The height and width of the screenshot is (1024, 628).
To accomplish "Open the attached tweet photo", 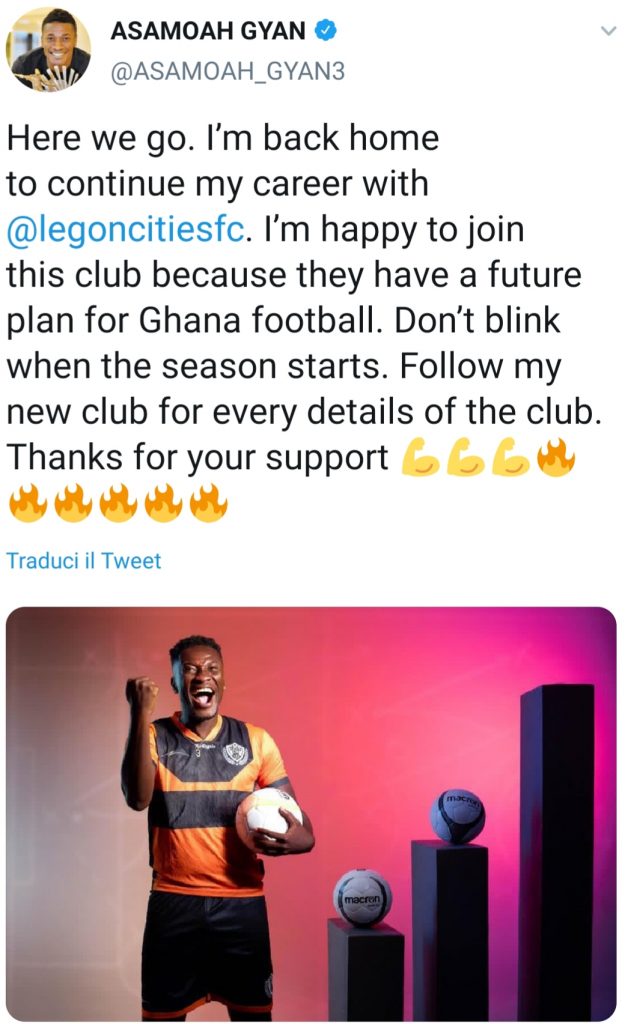I will pyautogui.click(x=311, y=813).
